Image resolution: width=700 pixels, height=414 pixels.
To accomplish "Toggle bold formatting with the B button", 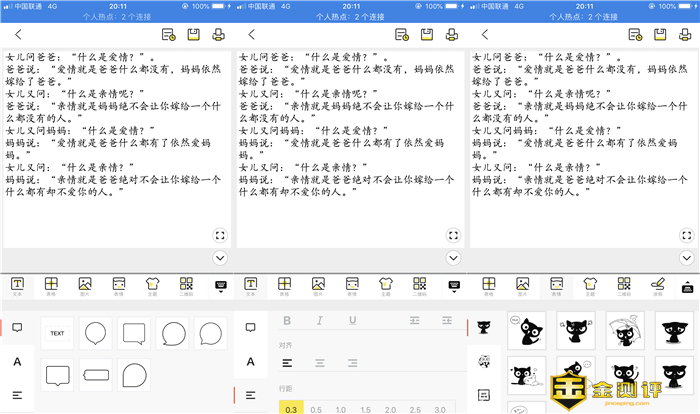I will pyautogui.click(x=287, y=321).
